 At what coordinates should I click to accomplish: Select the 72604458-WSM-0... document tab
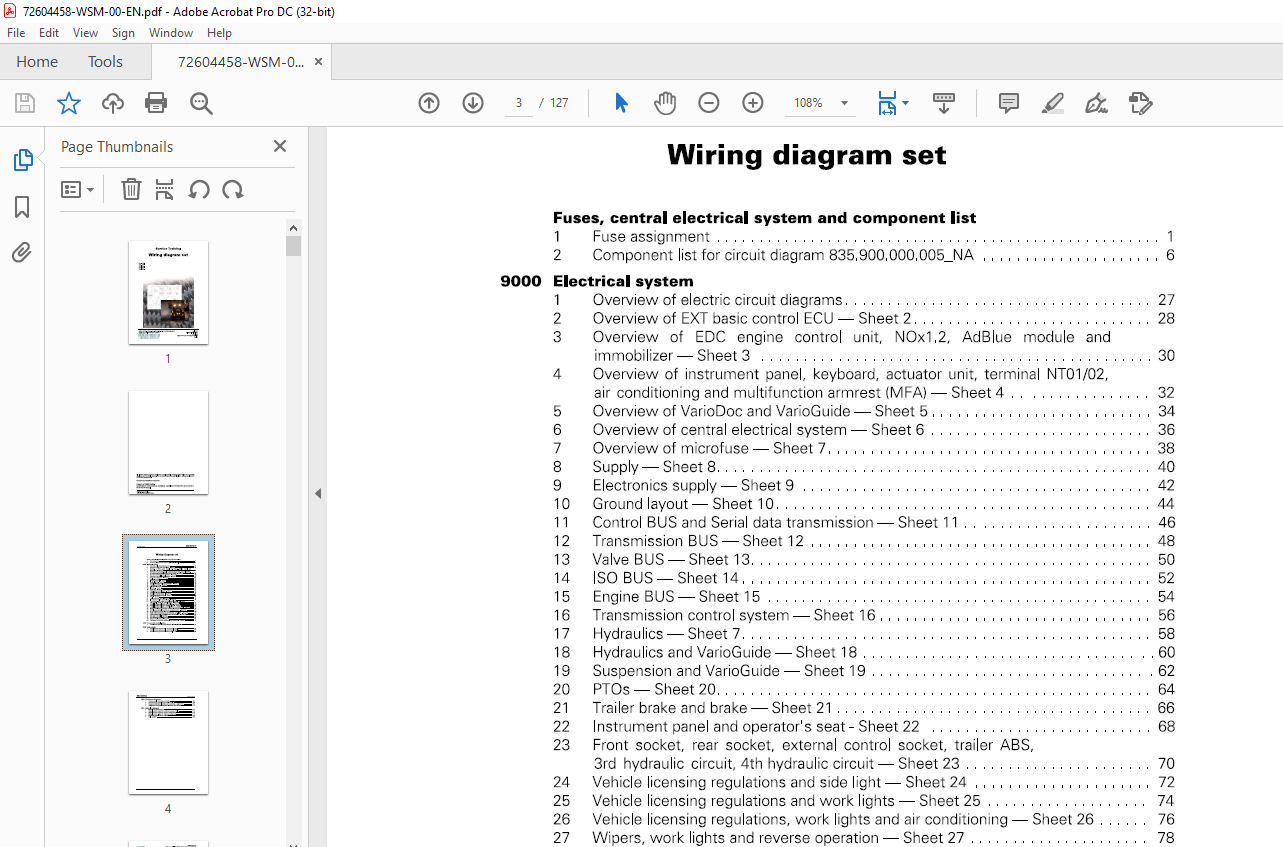[x=241, y=62]
